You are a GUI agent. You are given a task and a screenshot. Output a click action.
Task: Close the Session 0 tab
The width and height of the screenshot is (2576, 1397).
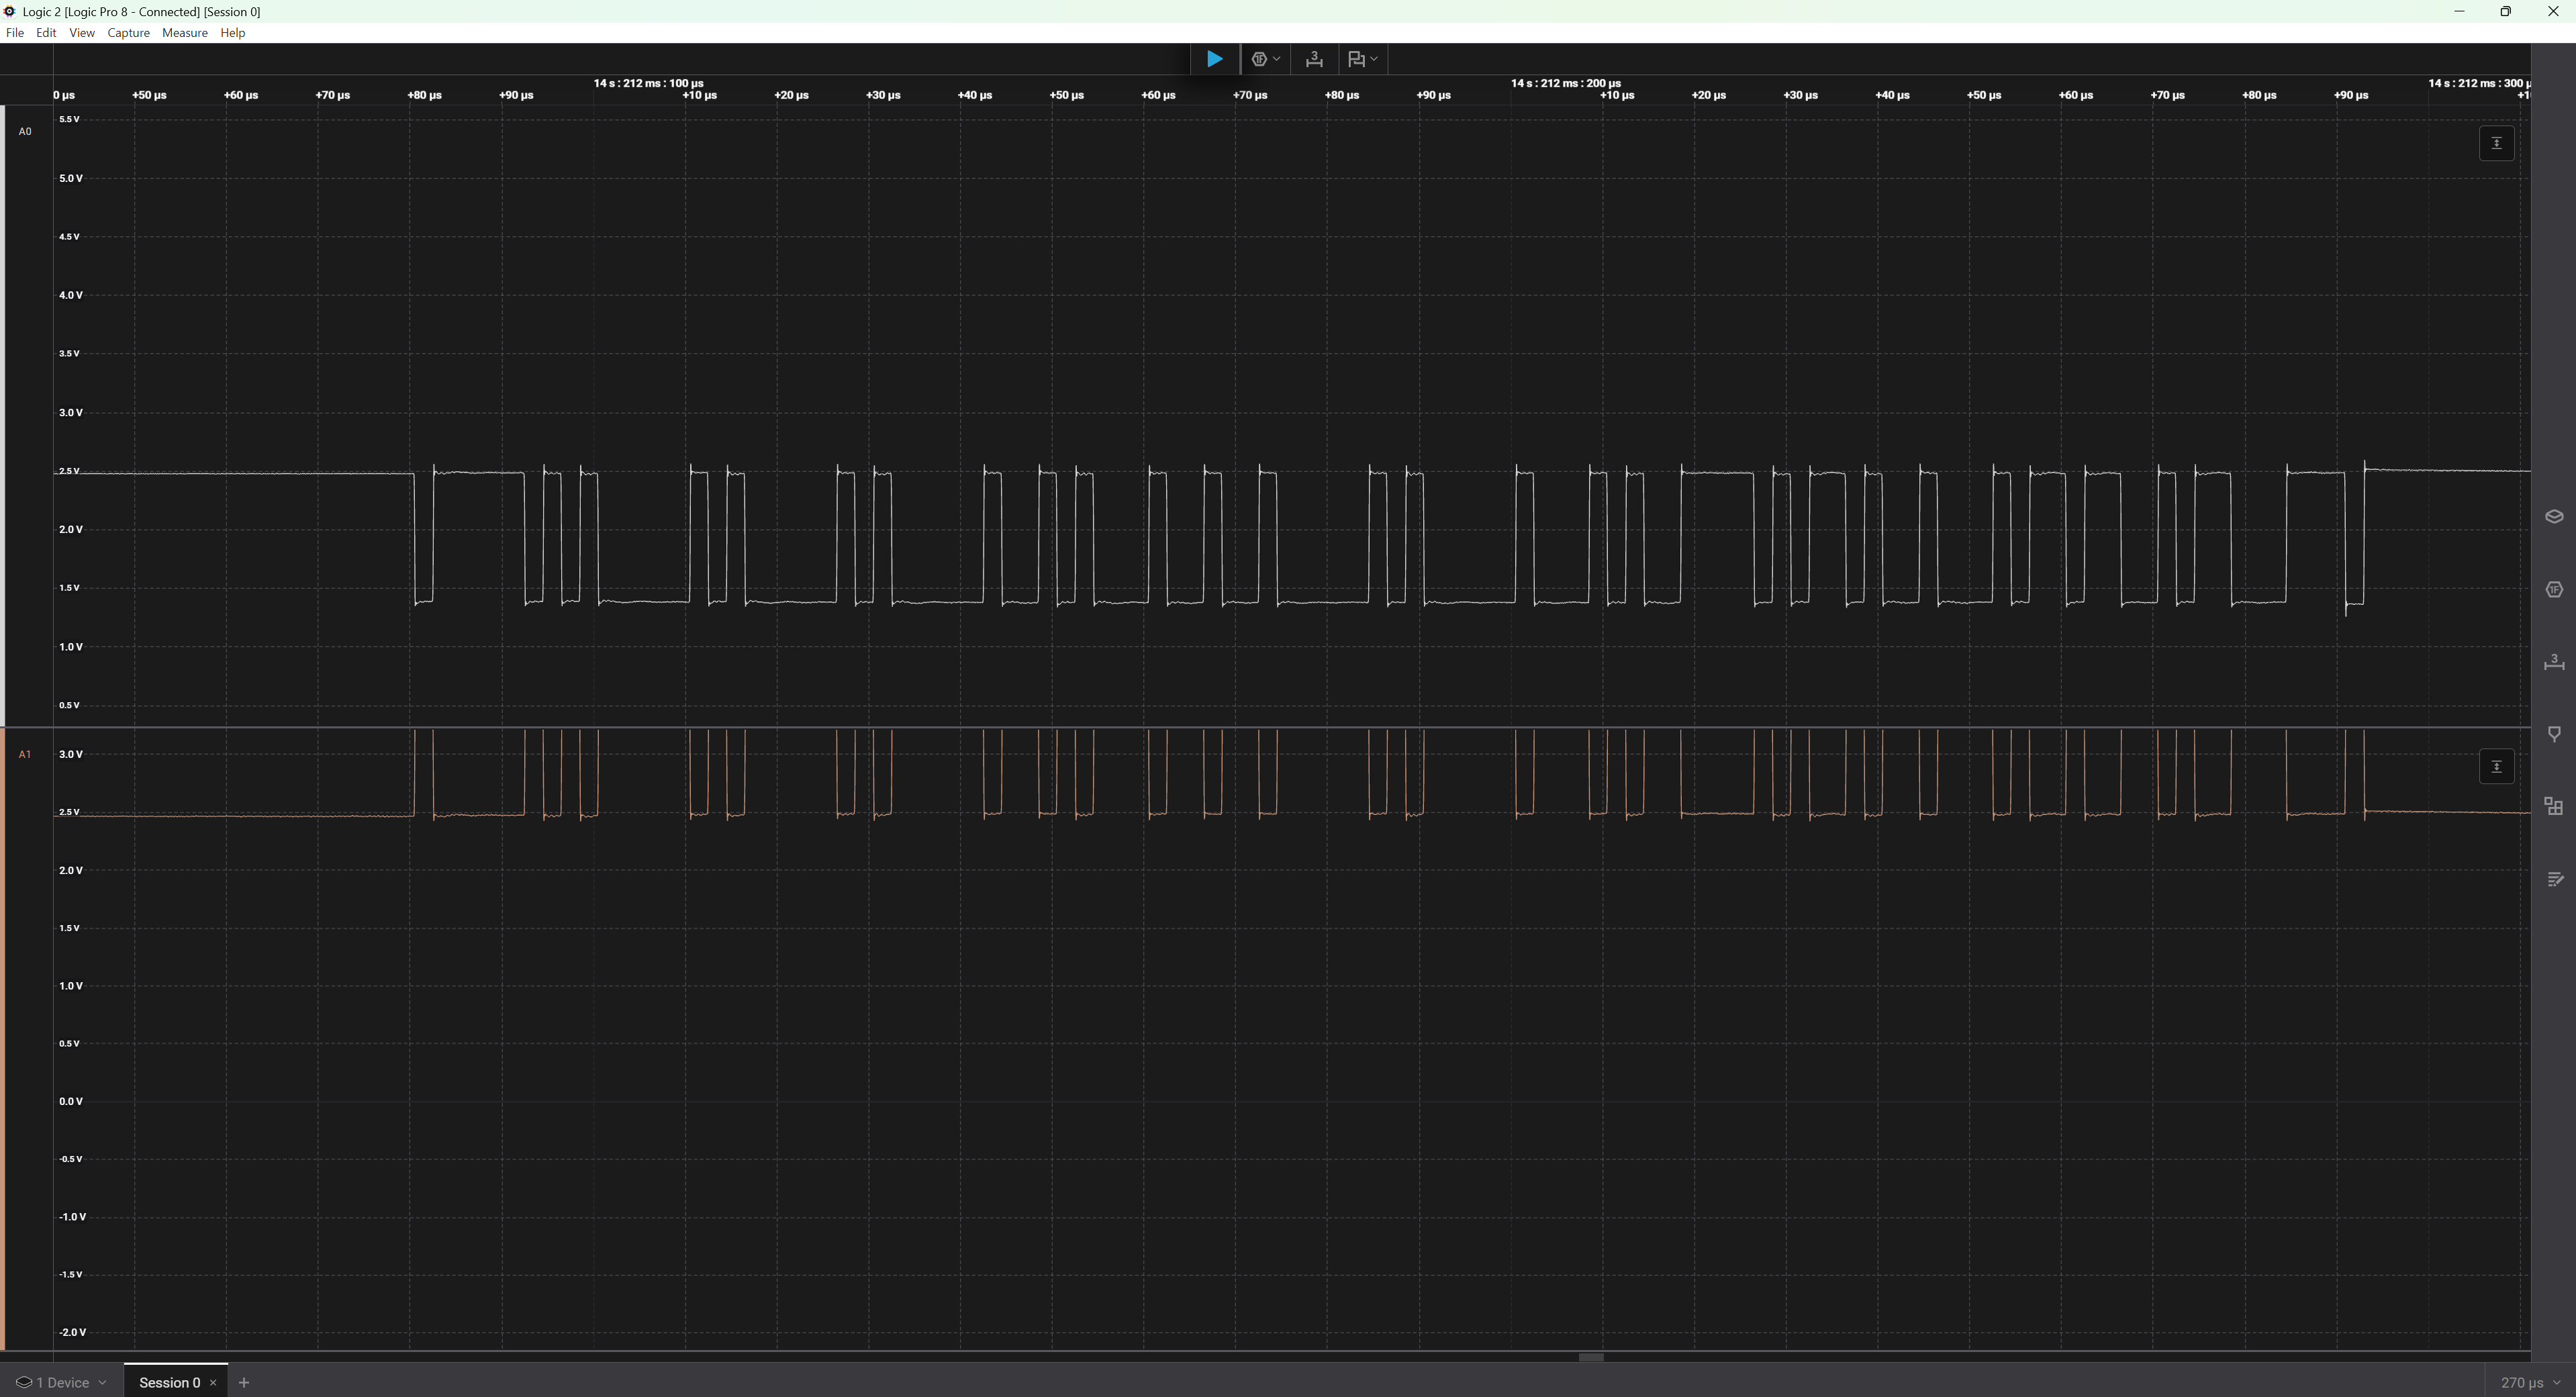pos(213,1383)
